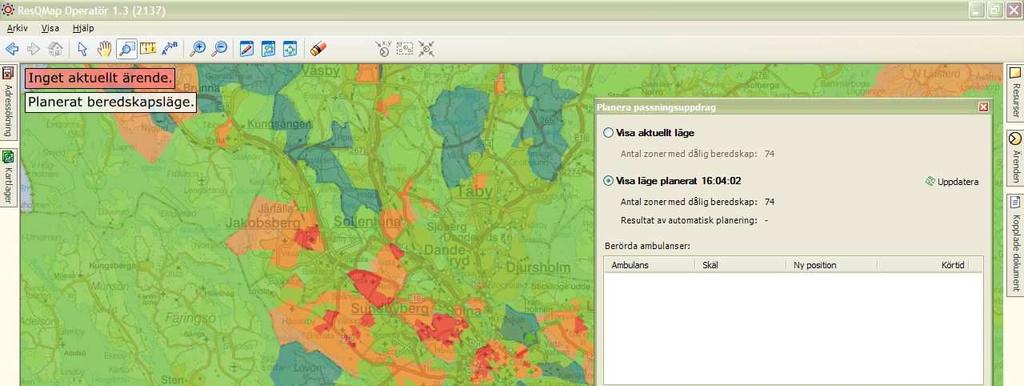Screen dimensions: 1024x386
Task: Select the zoom-to-area magnifier tool
Action: (127, 48)
